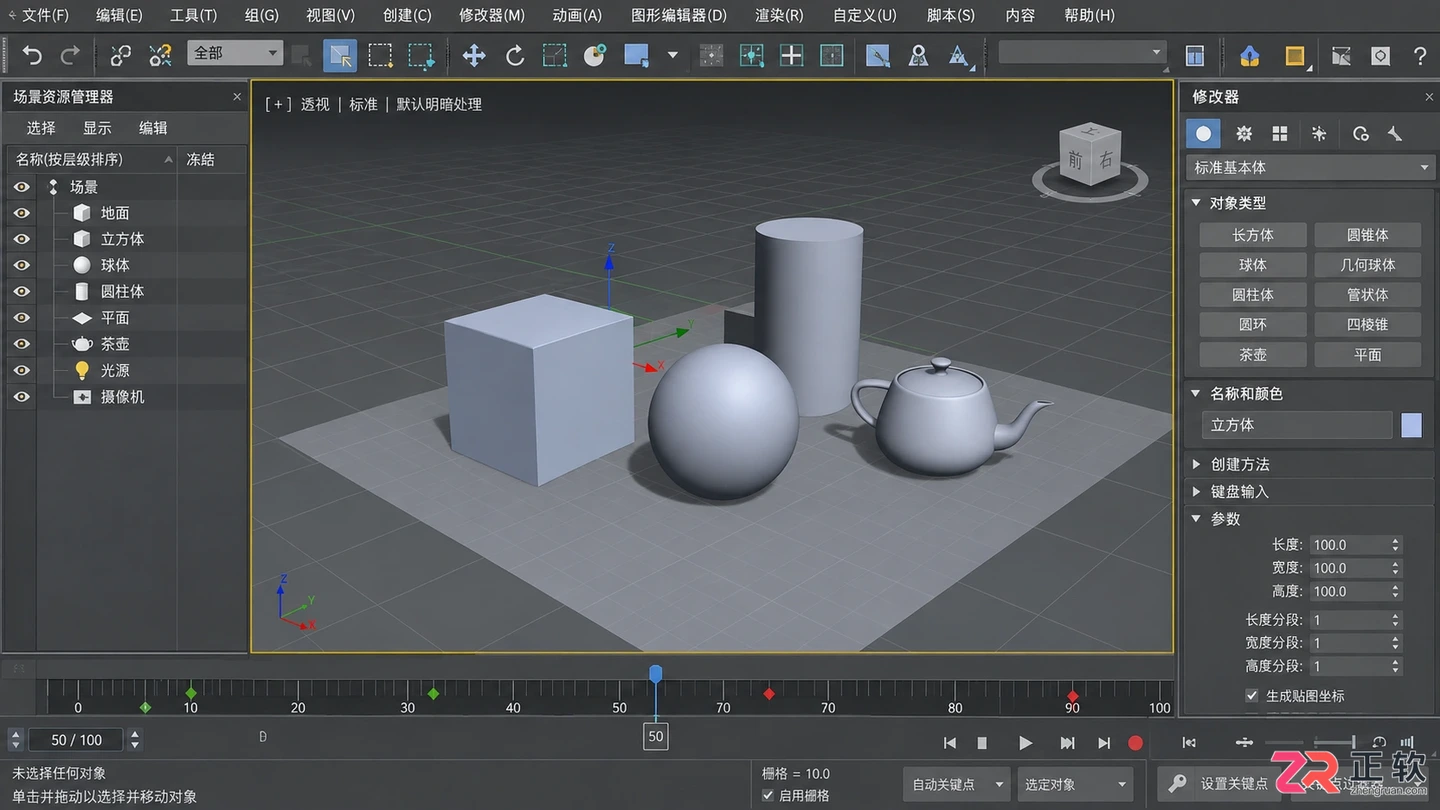Select 平面 row in scene explorer
This screenshot has width=1440, height=810.
click(125, 318)
